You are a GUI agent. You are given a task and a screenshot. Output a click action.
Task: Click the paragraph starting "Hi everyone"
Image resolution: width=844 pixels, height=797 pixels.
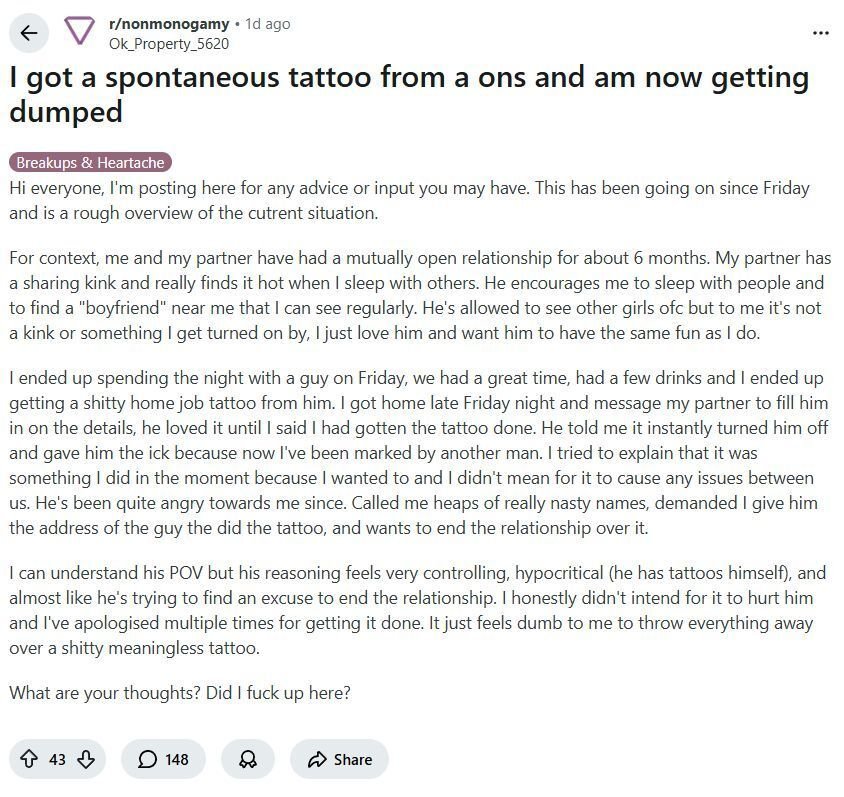click(x=408, y=199)
